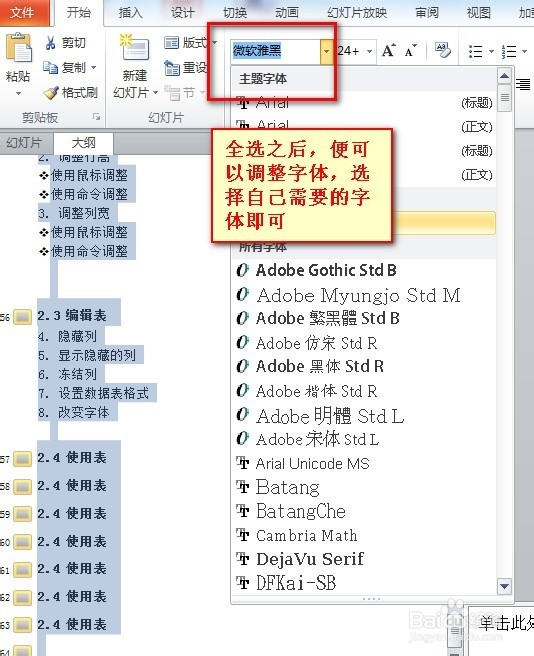Click the Paste clipboard icon

click(18, 47)
